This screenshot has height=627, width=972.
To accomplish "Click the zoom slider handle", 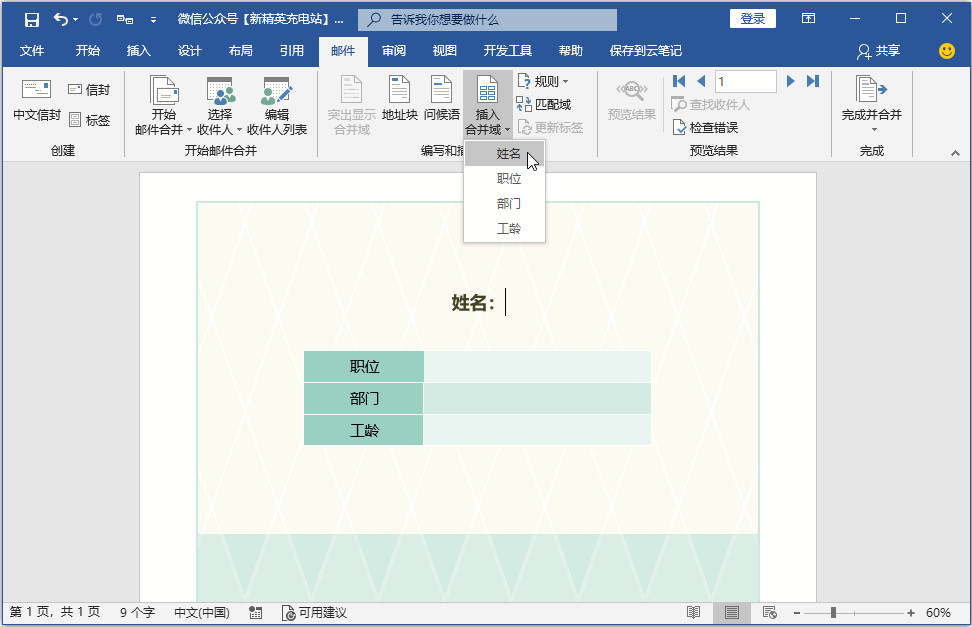I will click(831, 613).
